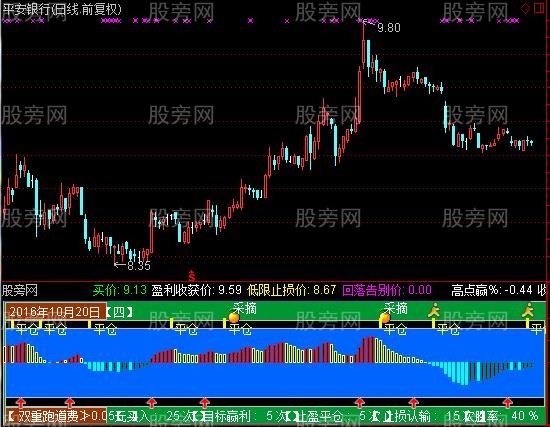Viewport: 550px width, 427px height.
Task: Click the 平仓 label below the first orange ball
Action: coord(240,329)
